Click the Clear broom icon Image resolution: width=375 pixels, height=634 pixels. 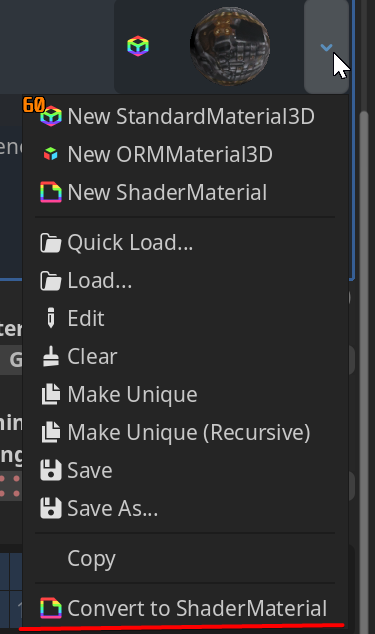[x=51, y=356]
